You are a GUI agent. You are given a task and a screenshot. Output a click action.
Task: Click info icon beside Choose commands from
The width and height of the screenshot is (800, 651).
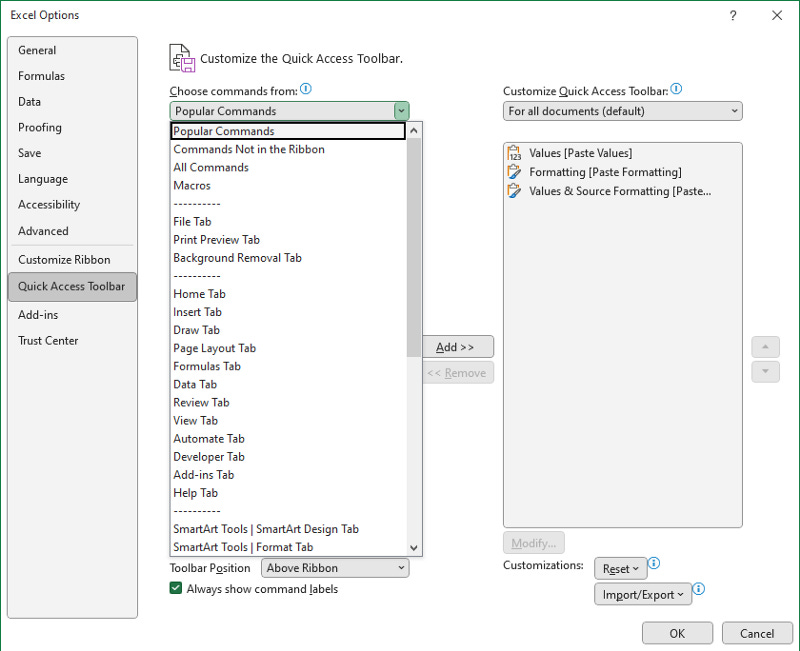306,89
